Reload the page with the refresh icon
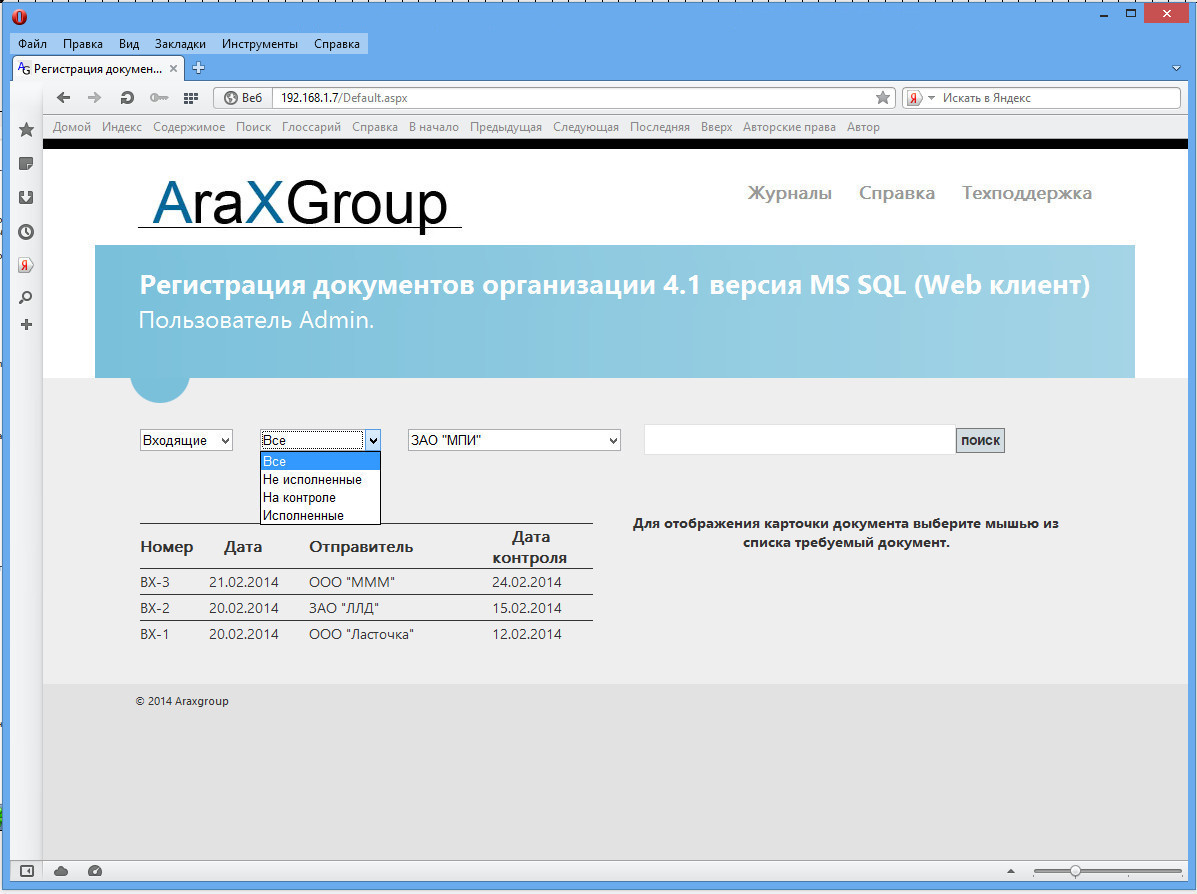The width and height of the screenshot is (1197, 894). click(127, 98)
